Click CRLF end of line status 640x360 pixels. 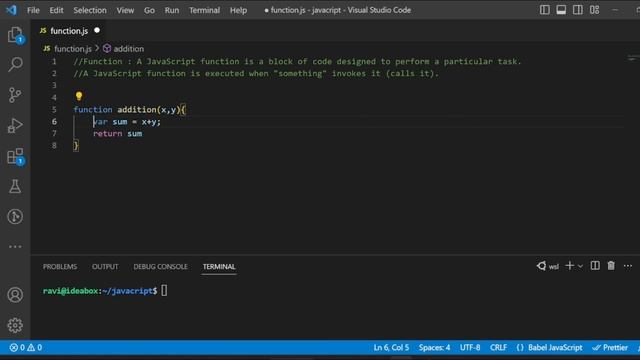[498, 347]
